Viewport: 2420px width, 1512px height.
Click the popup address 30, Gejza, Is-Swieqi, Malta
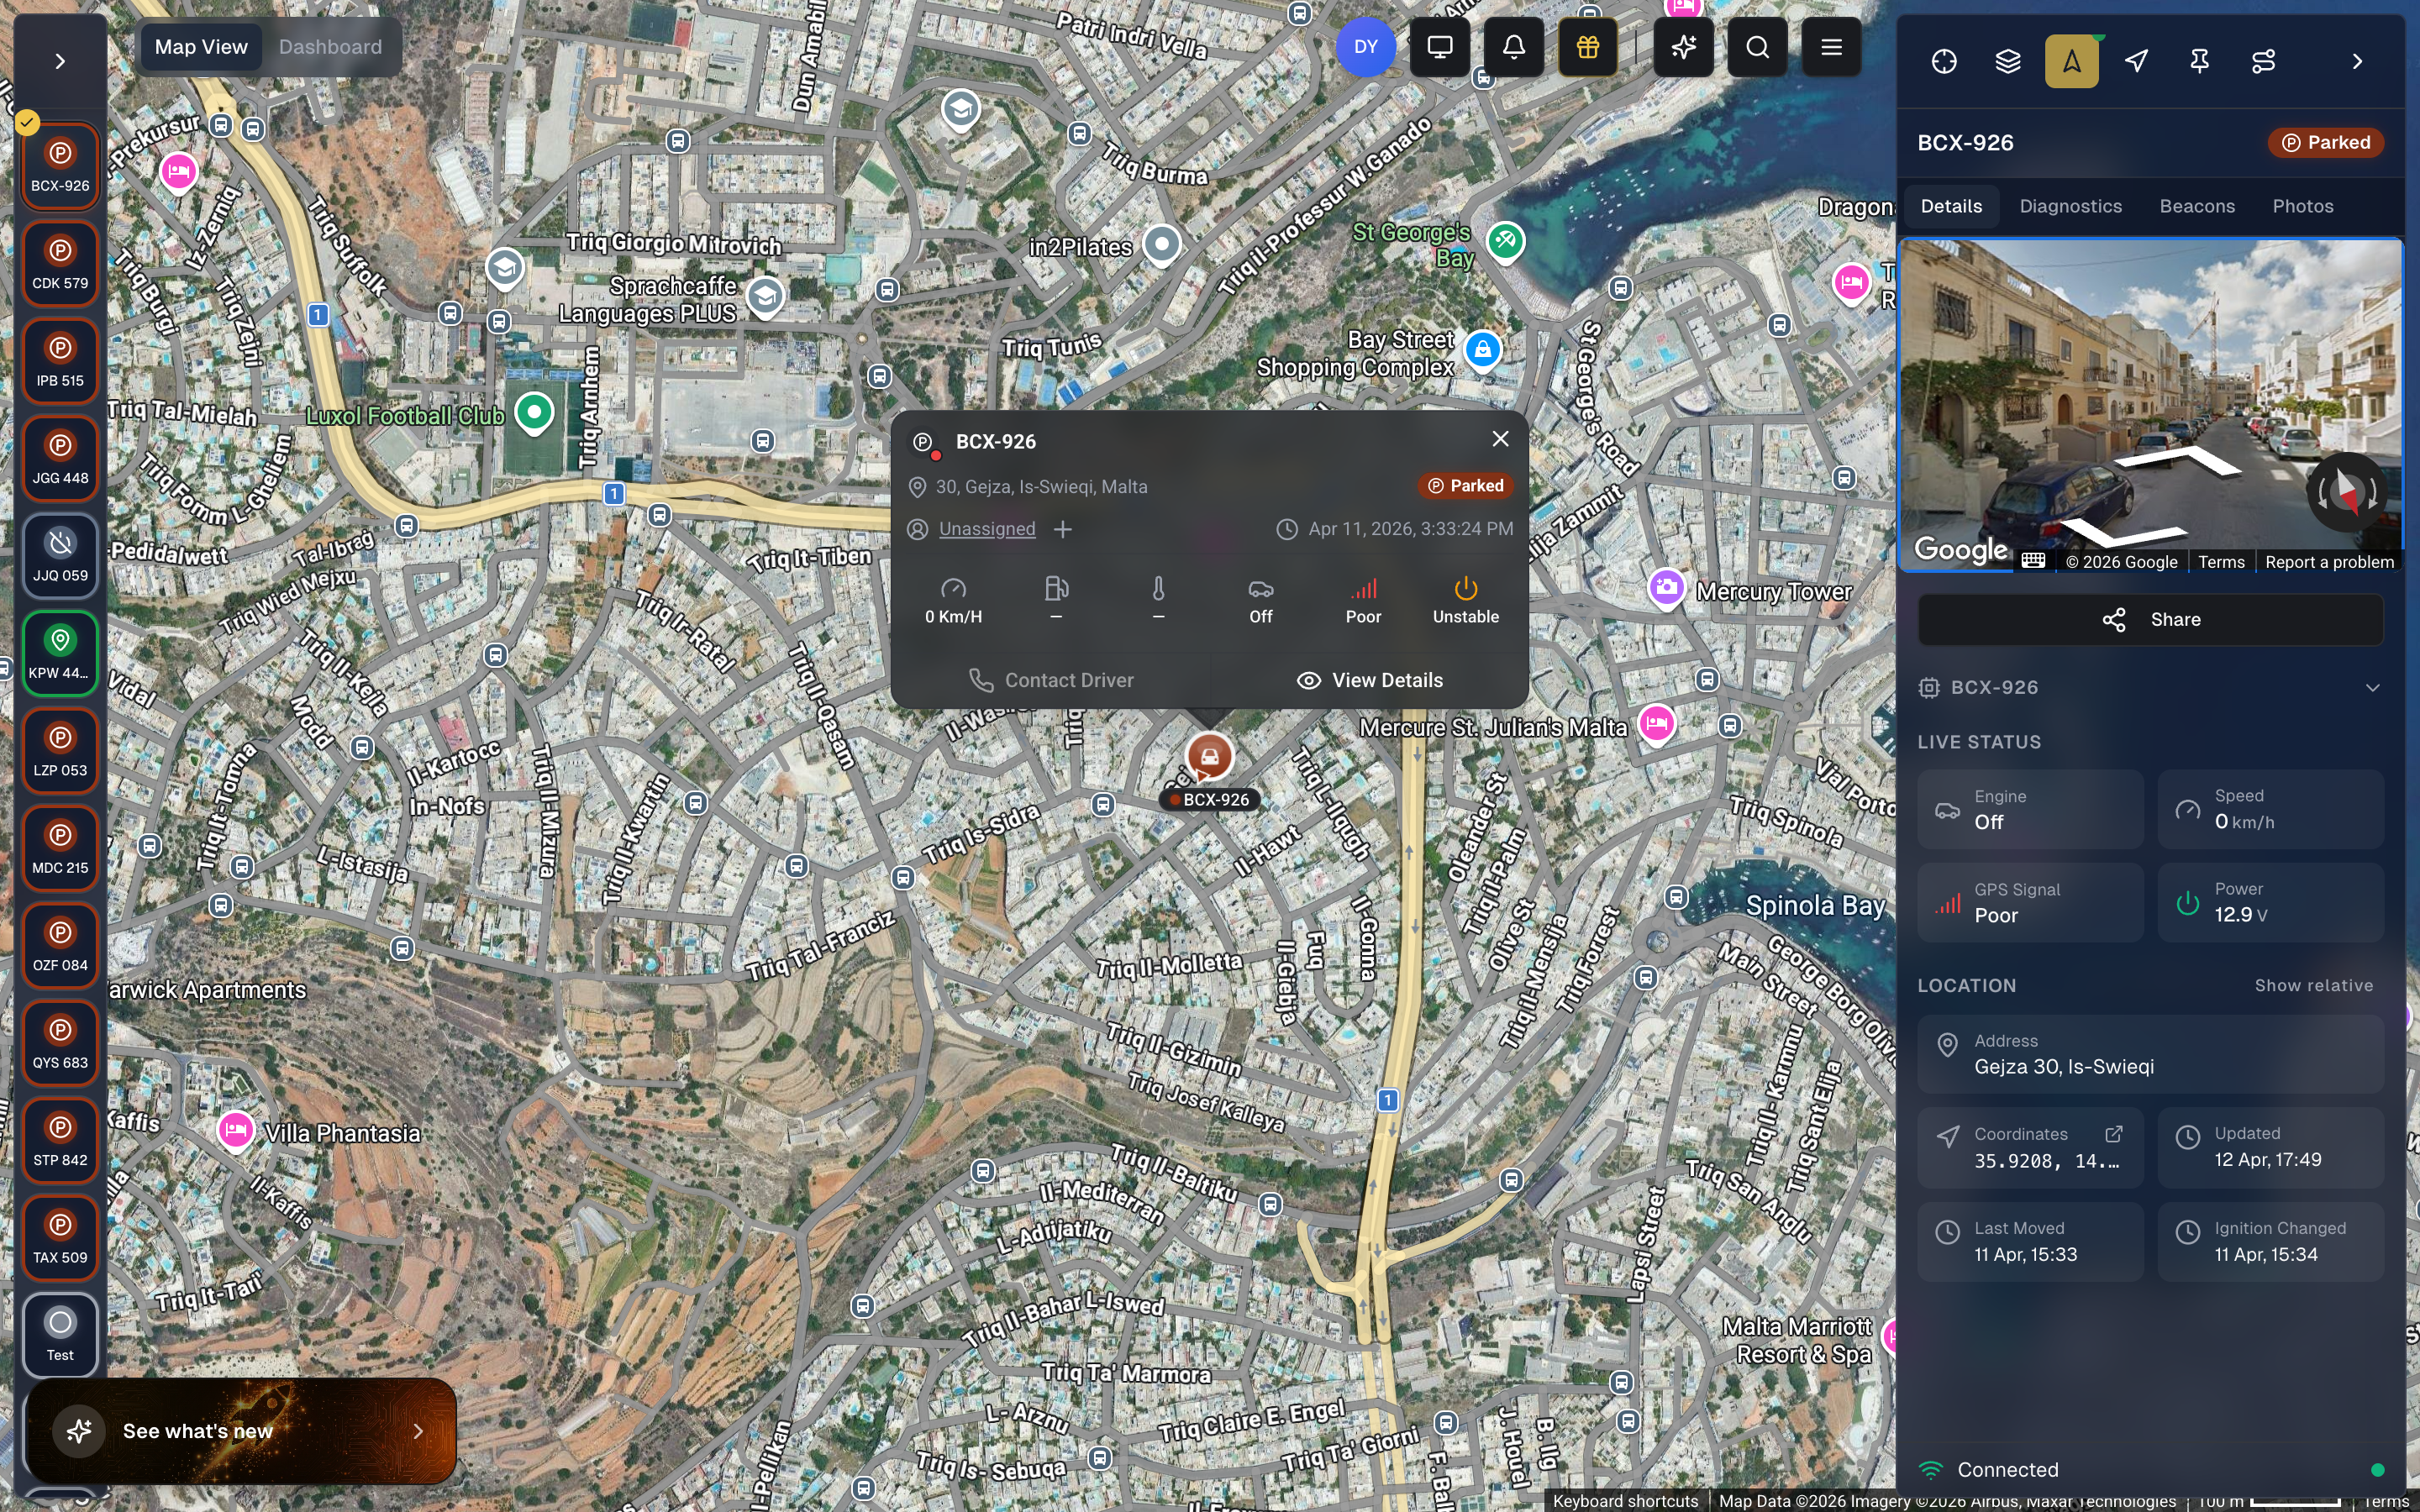click(1041, 487)
